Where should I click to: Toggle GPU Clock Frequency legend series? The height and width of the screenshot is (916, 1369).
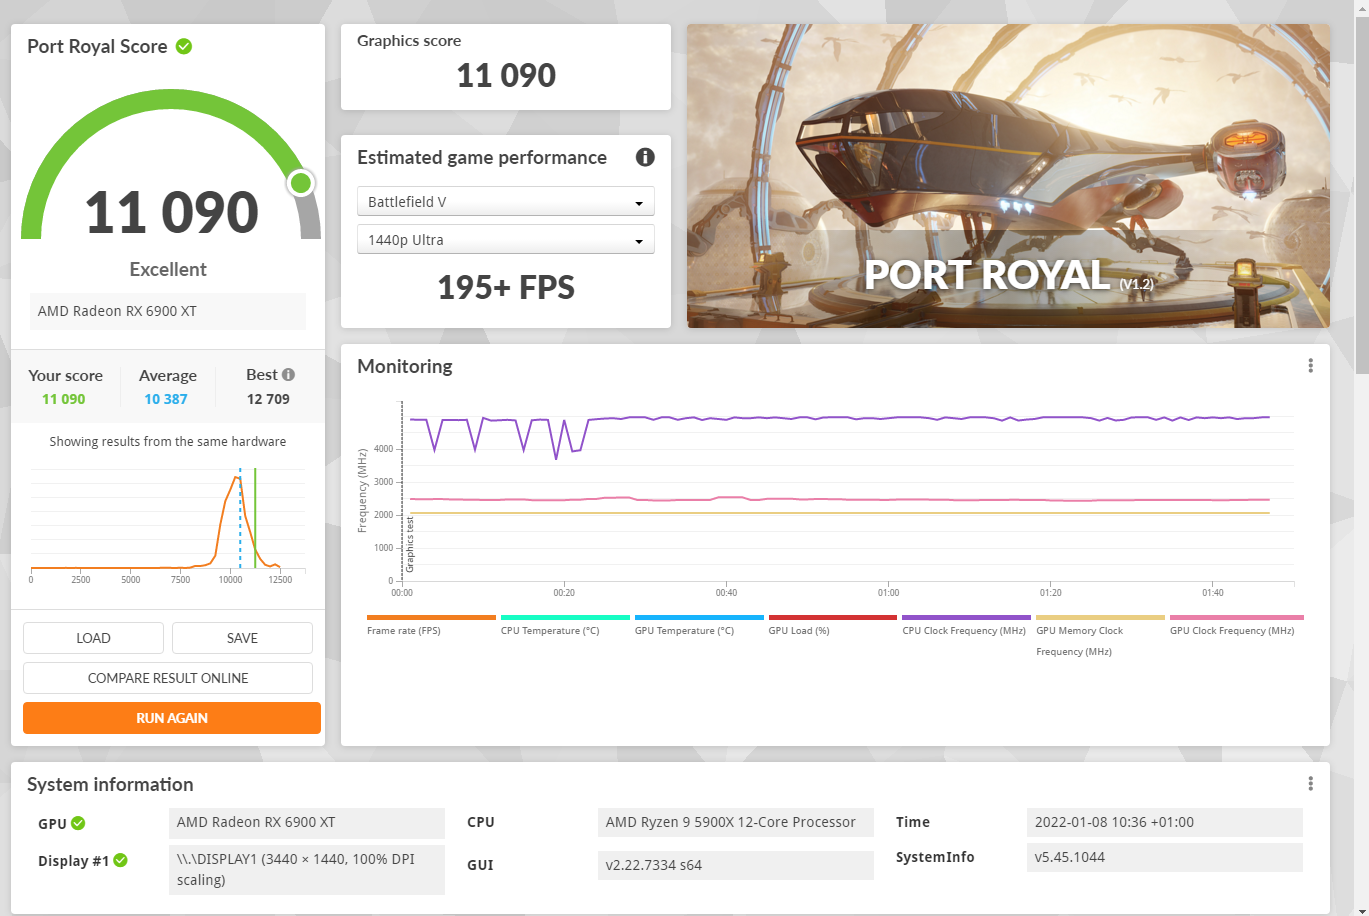(1236, 625)
